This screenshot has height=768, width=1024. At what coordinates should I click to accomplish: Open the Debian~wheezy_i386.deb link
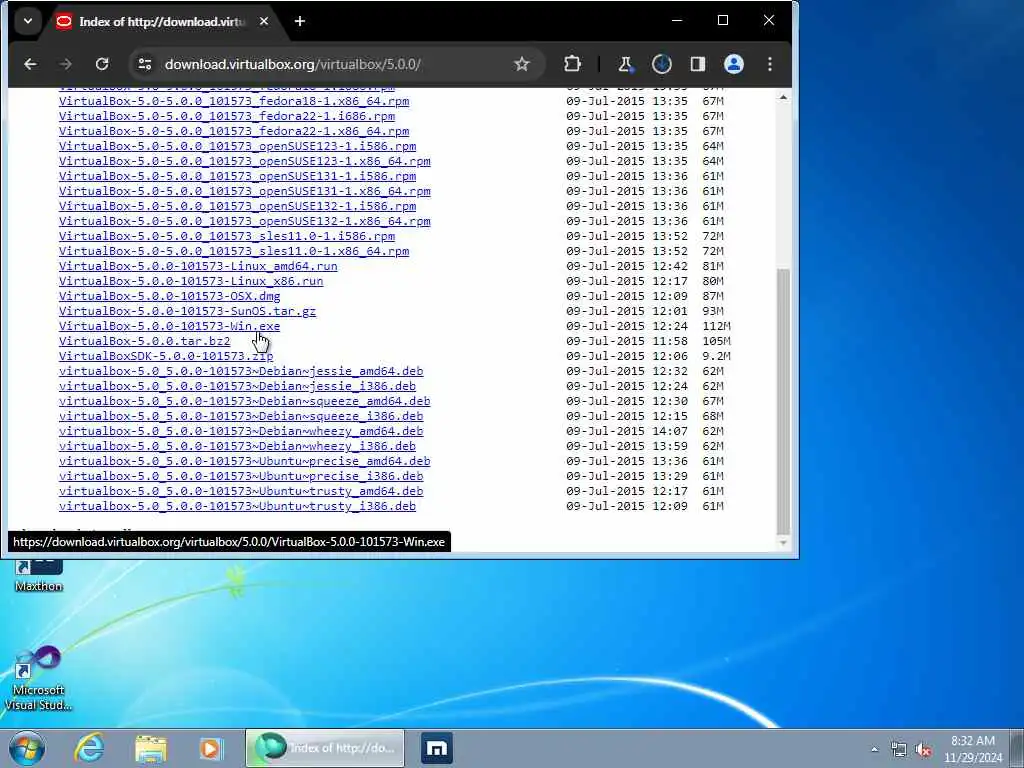[x=237, y=446]
